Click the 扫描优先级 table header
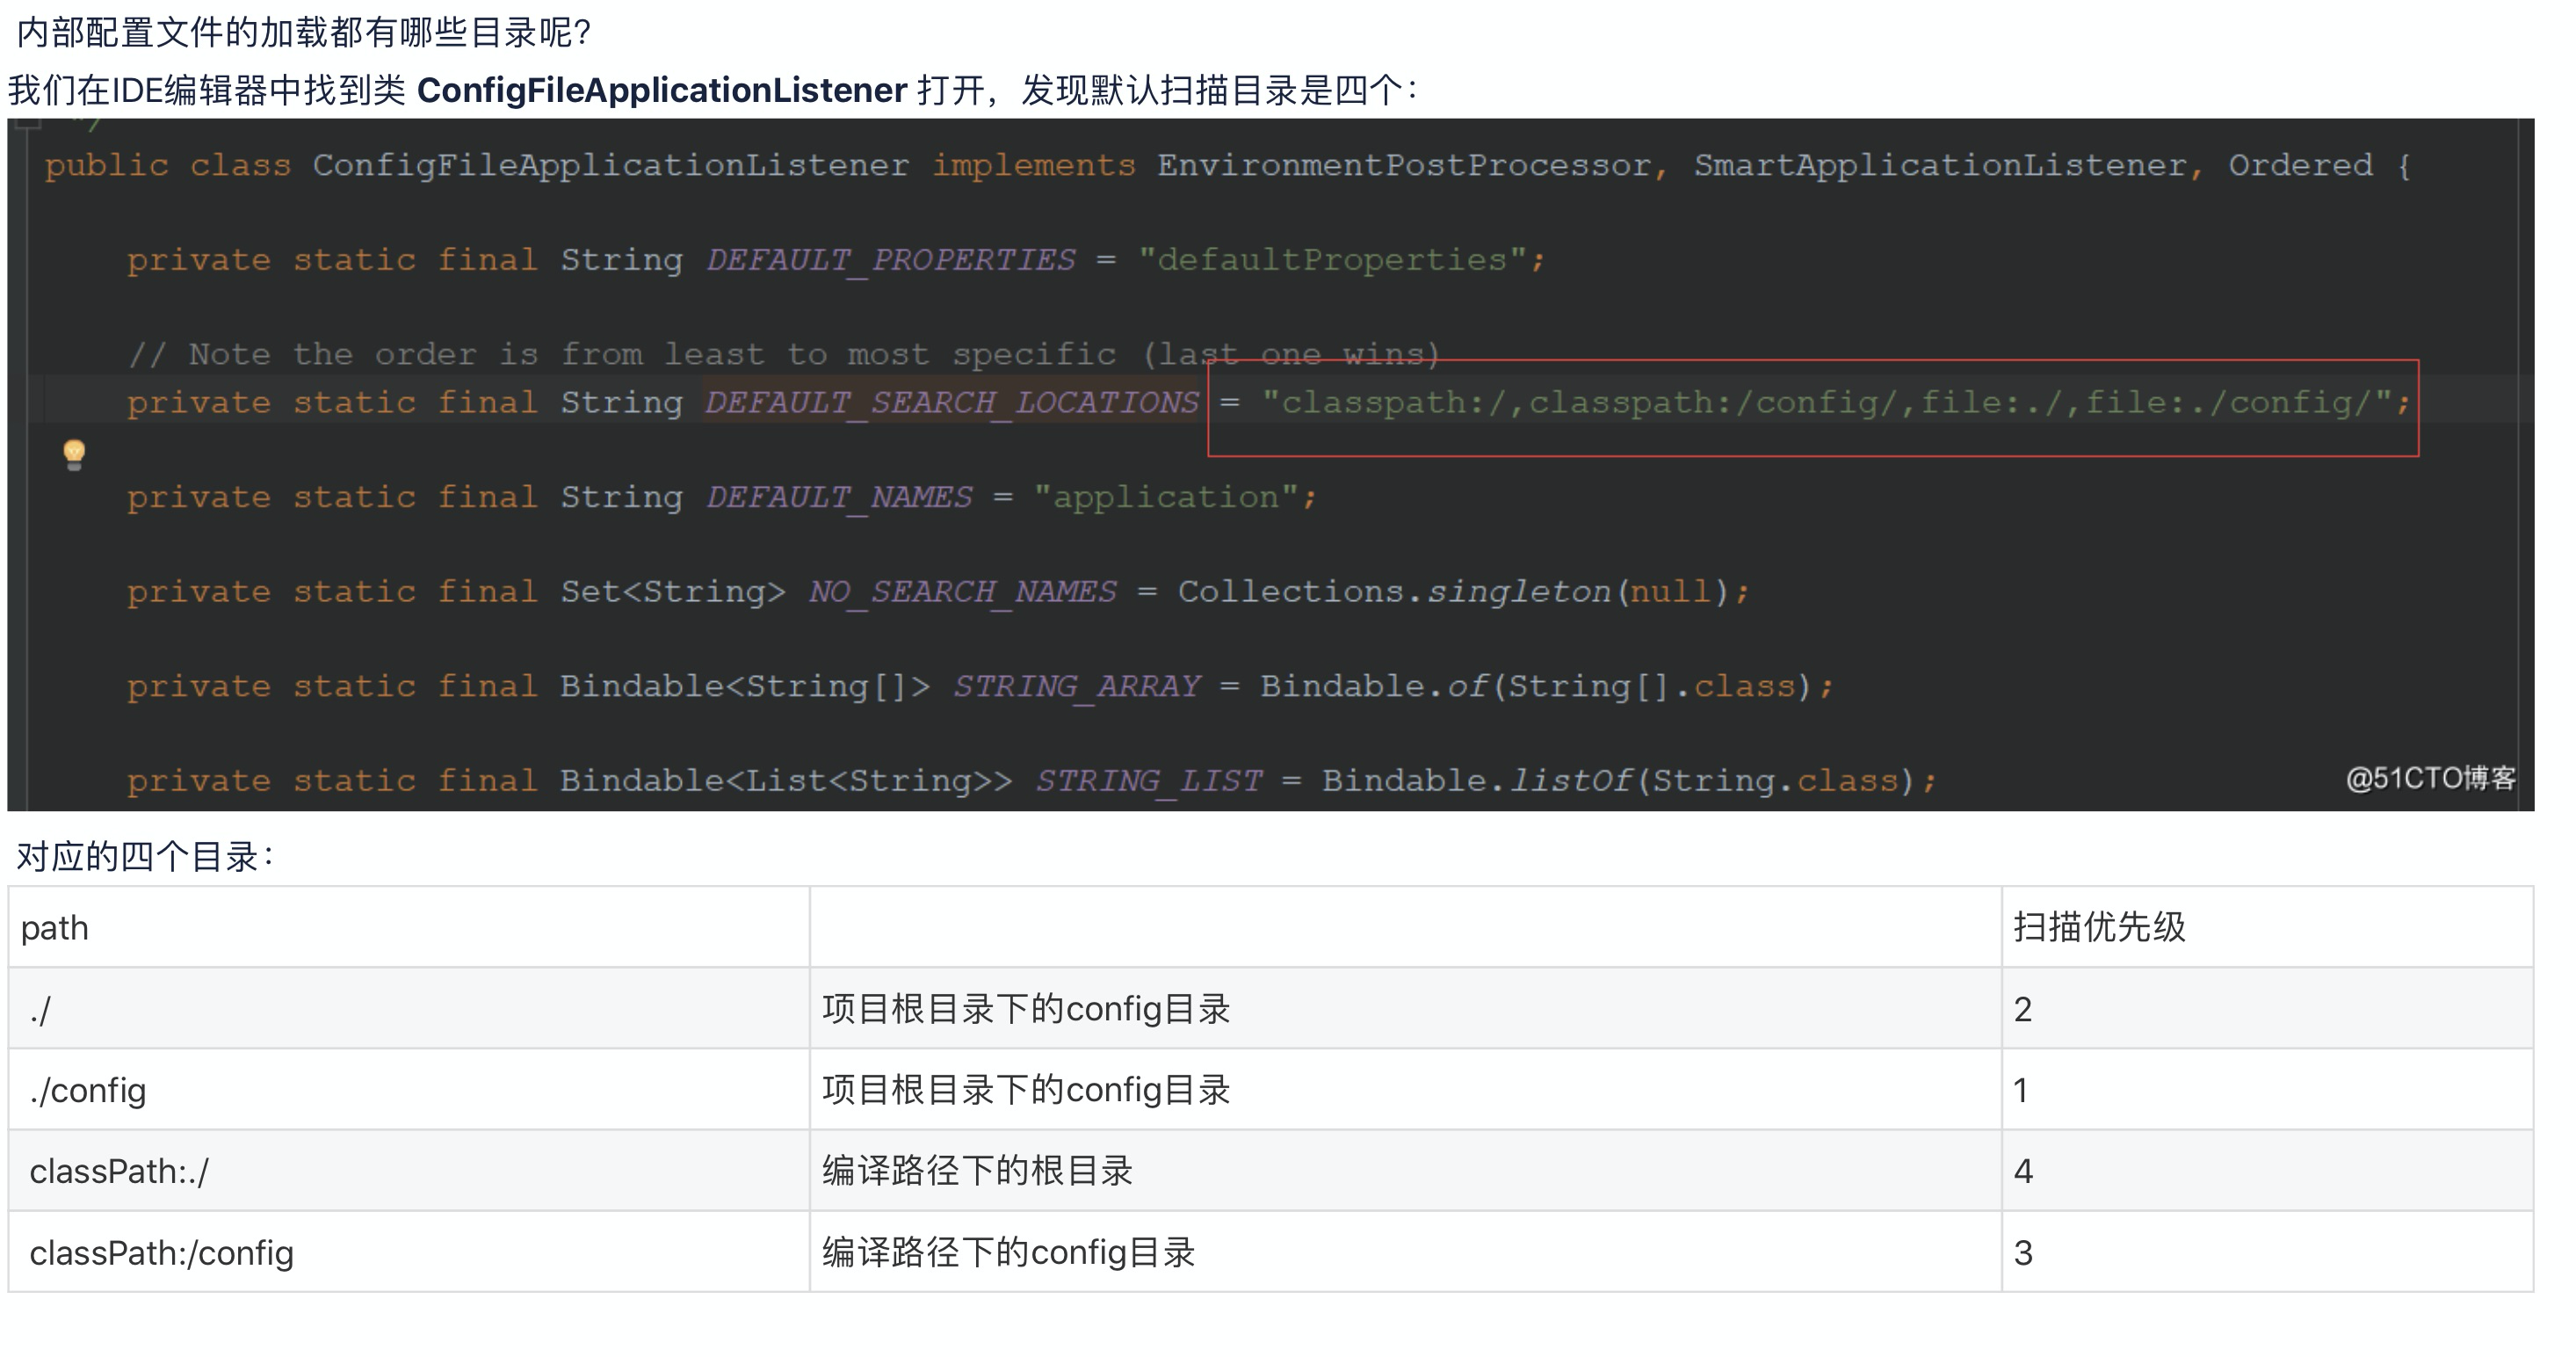The image size is (2576, 1357). (2099, 928)
